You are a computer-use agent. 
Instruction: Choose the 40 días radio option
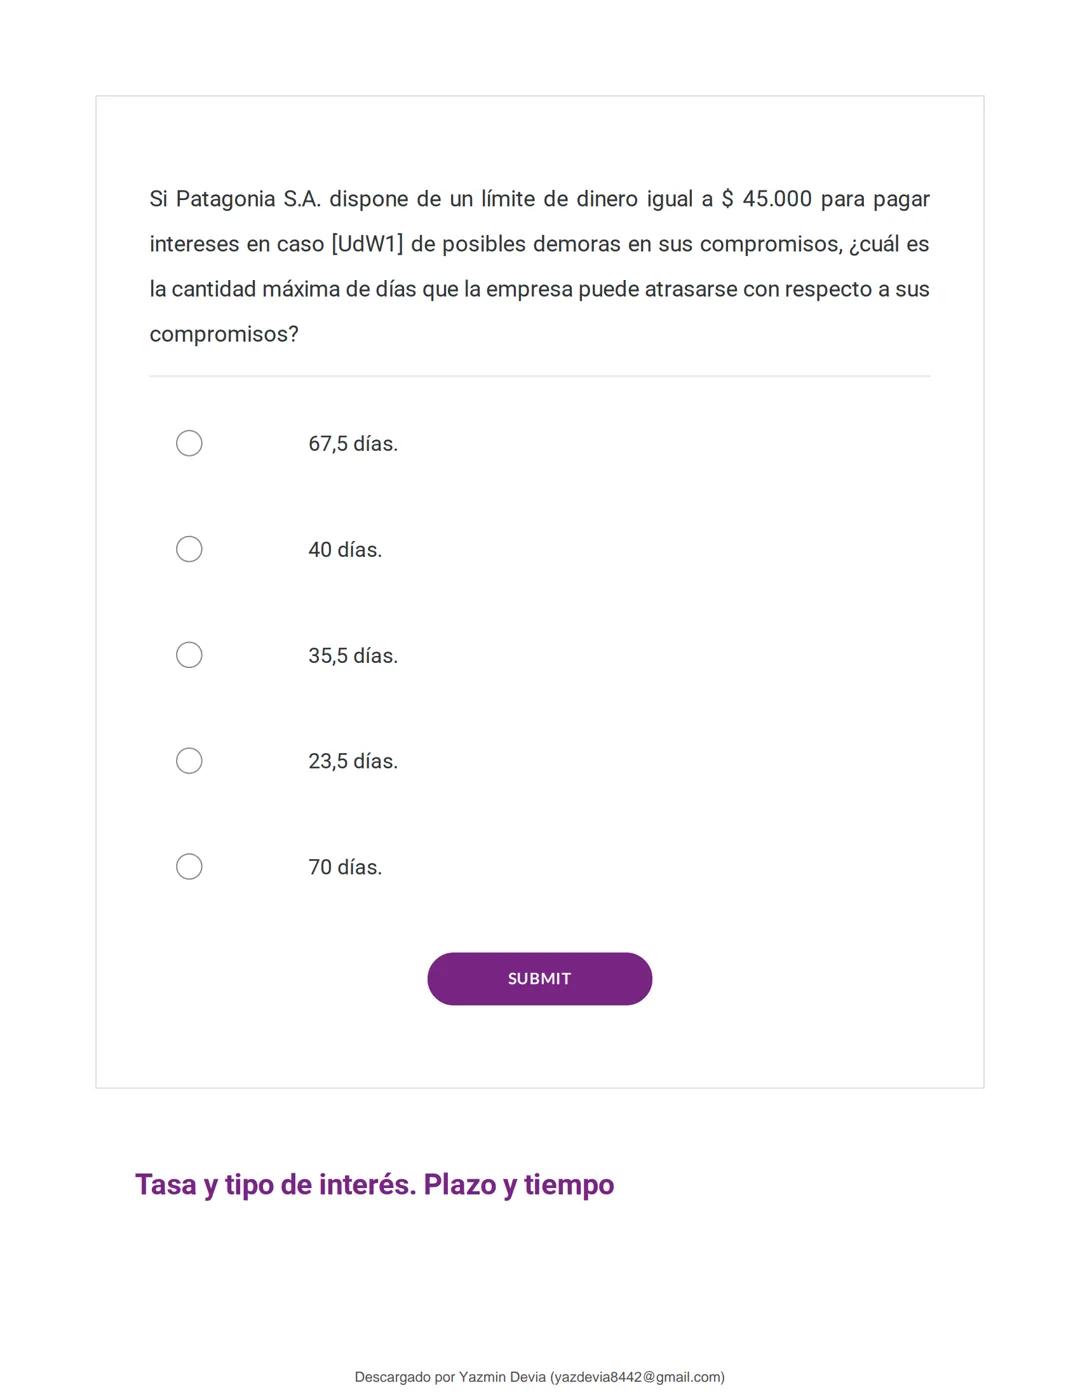189,549
